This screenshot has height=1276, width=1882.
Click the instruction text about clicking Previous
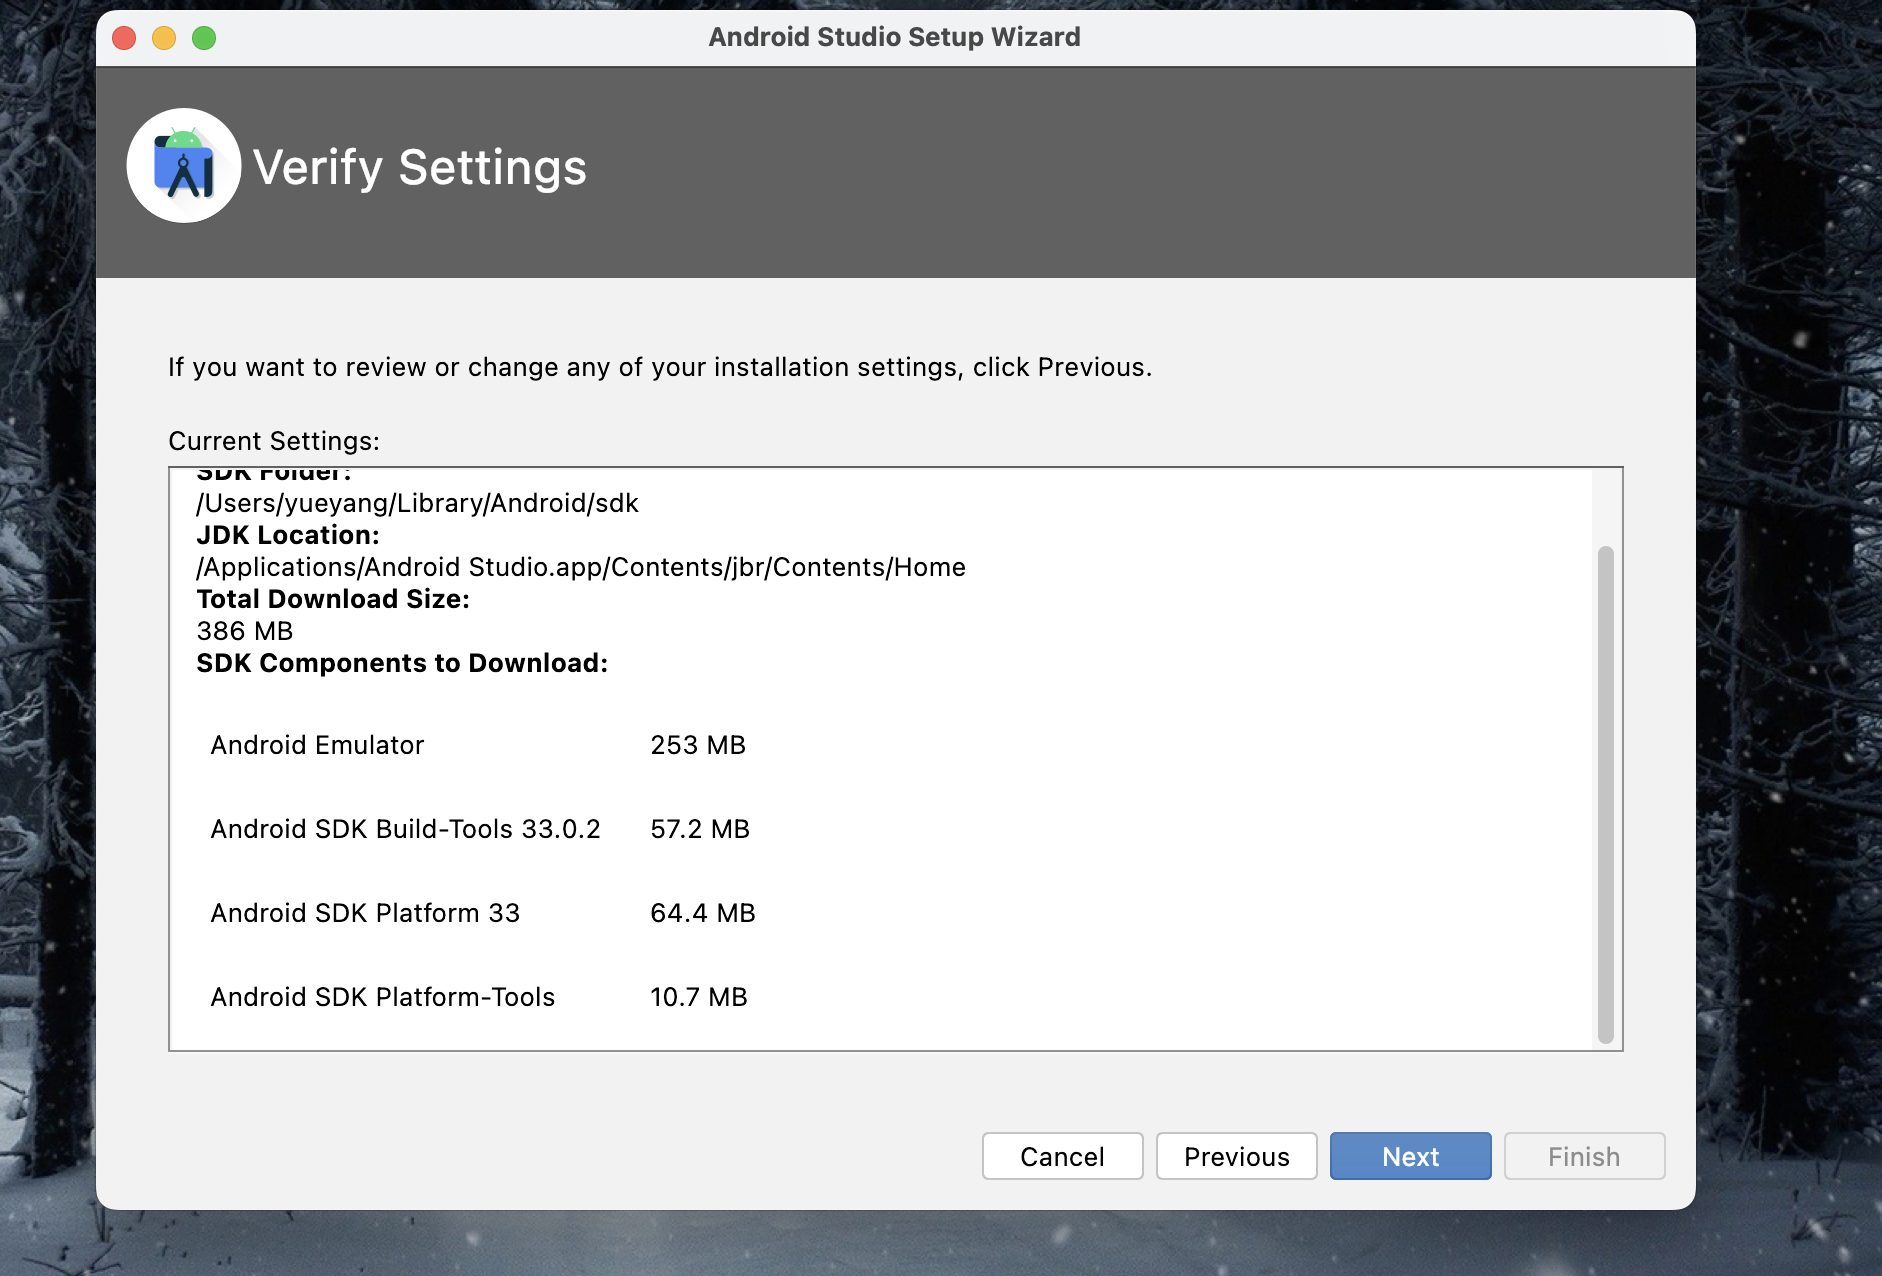pos(660,367)
